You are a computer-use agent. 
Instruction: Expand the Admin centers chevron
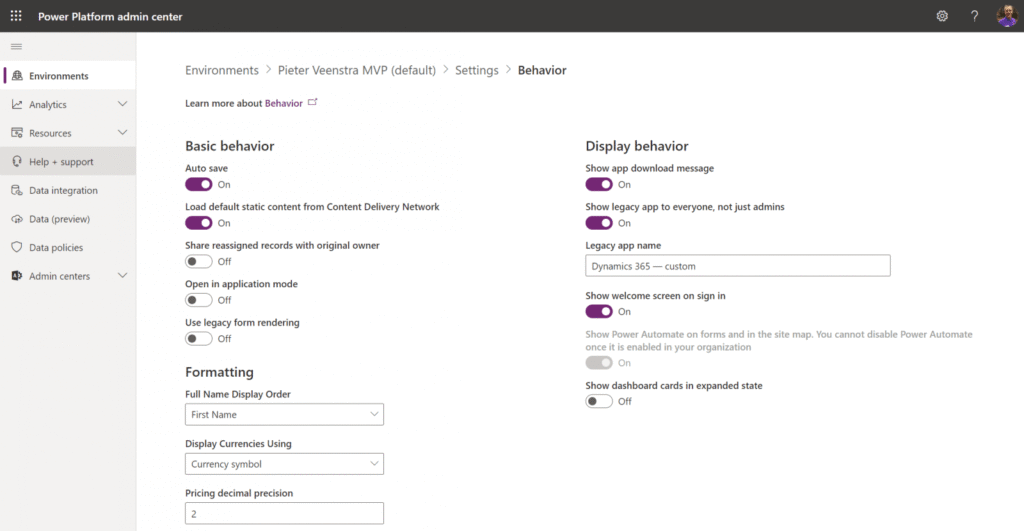coord(122,276)
